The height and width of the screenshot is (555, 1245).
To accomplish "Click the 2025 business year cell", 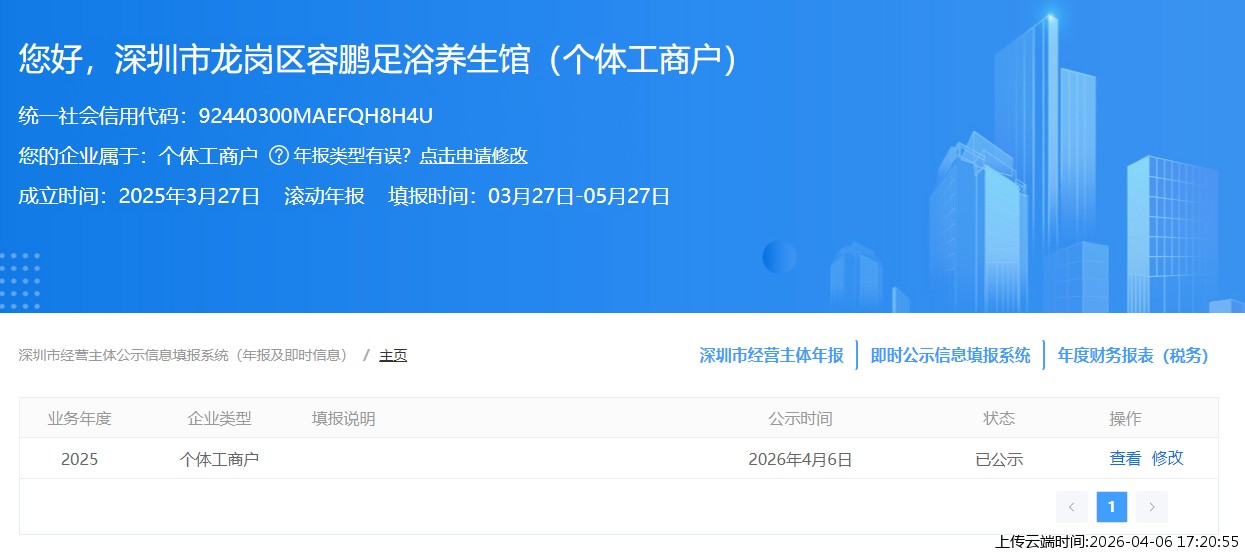I will (79, 459).
